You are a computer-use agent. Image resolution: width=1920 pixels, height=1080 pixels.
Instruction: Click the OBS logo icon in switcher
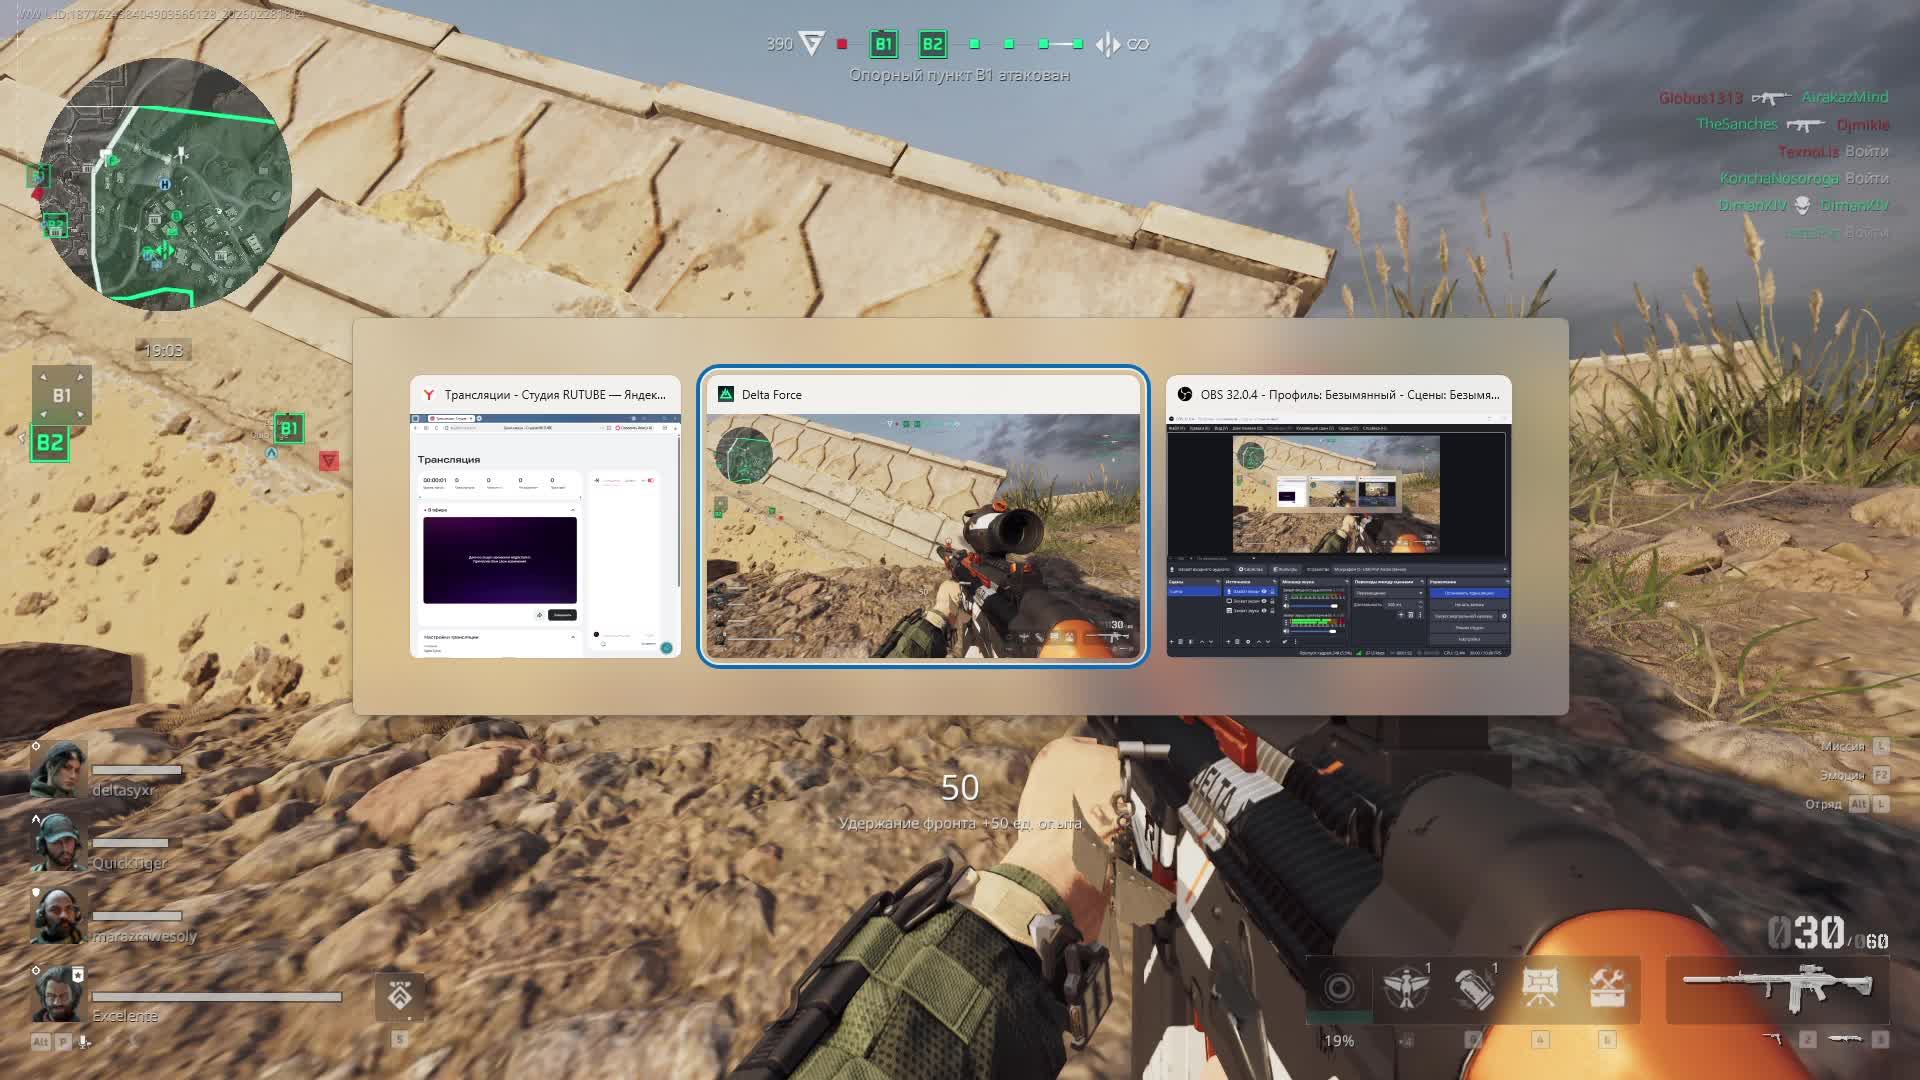[1184, 395]
